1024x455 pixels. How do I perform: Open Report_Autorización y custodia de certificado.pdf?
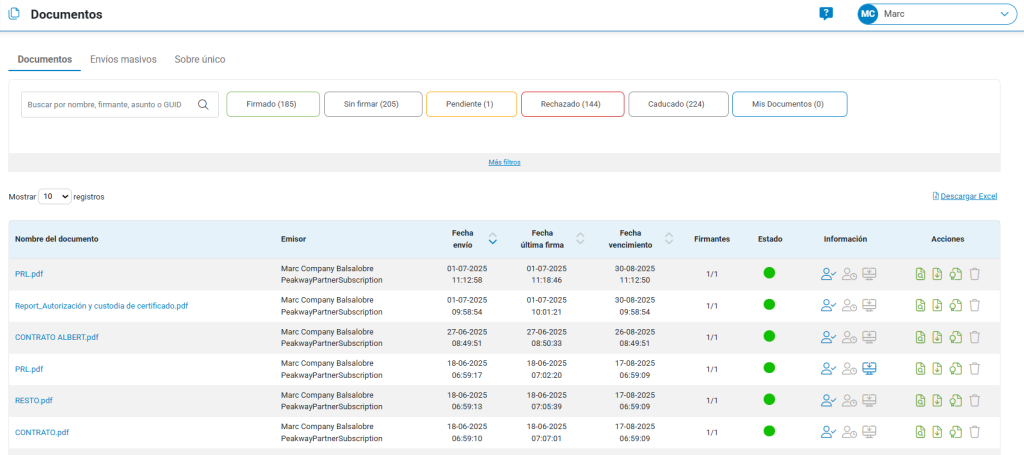101,306
